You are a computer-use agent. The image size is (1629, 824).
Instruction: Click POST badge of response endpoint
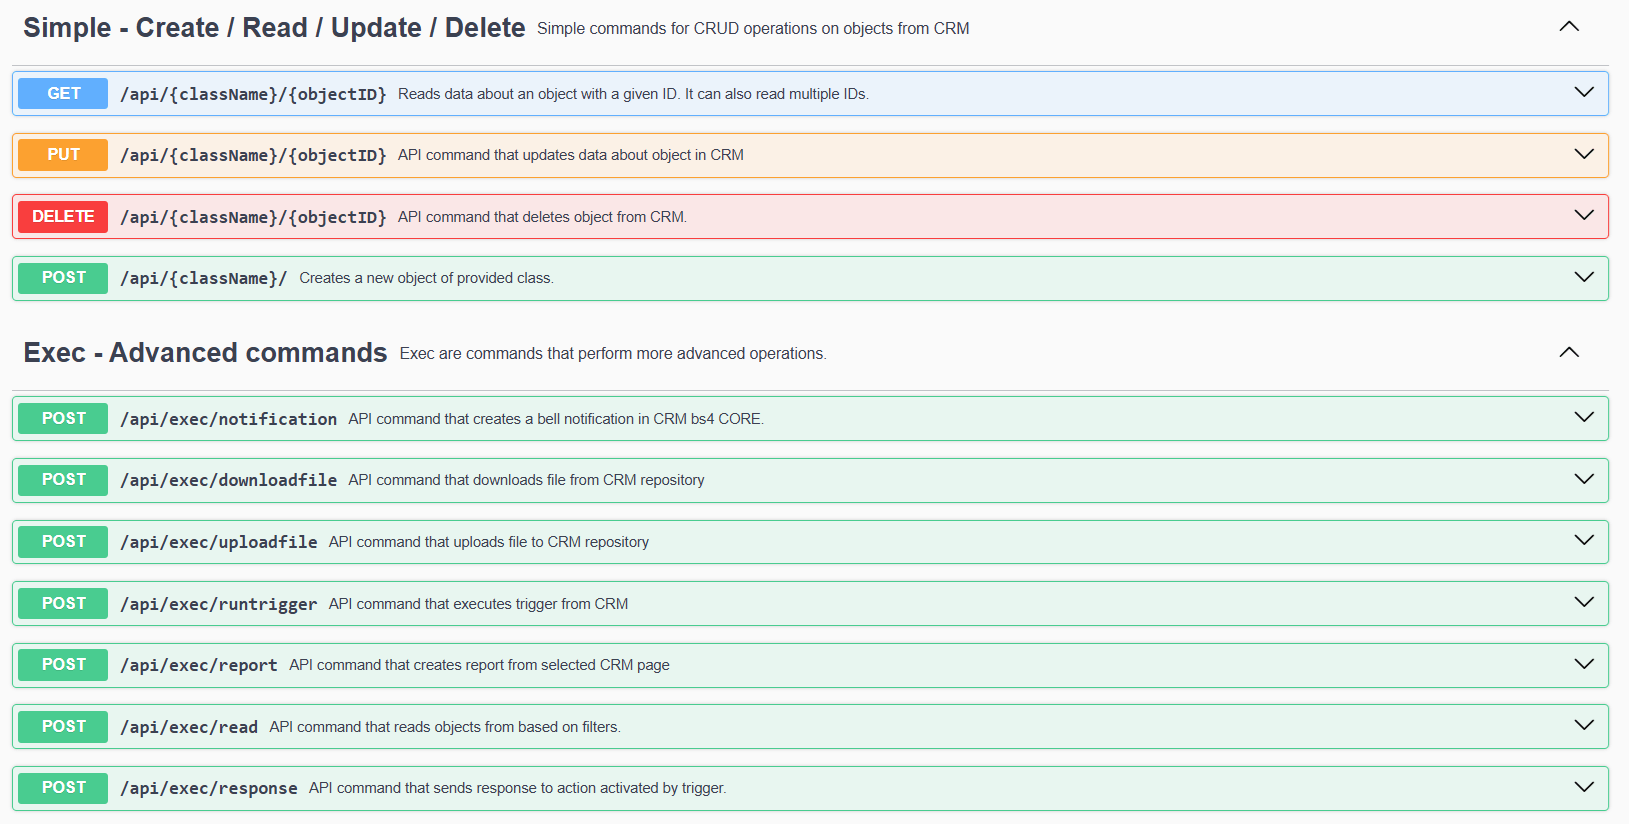pos(63,788)
